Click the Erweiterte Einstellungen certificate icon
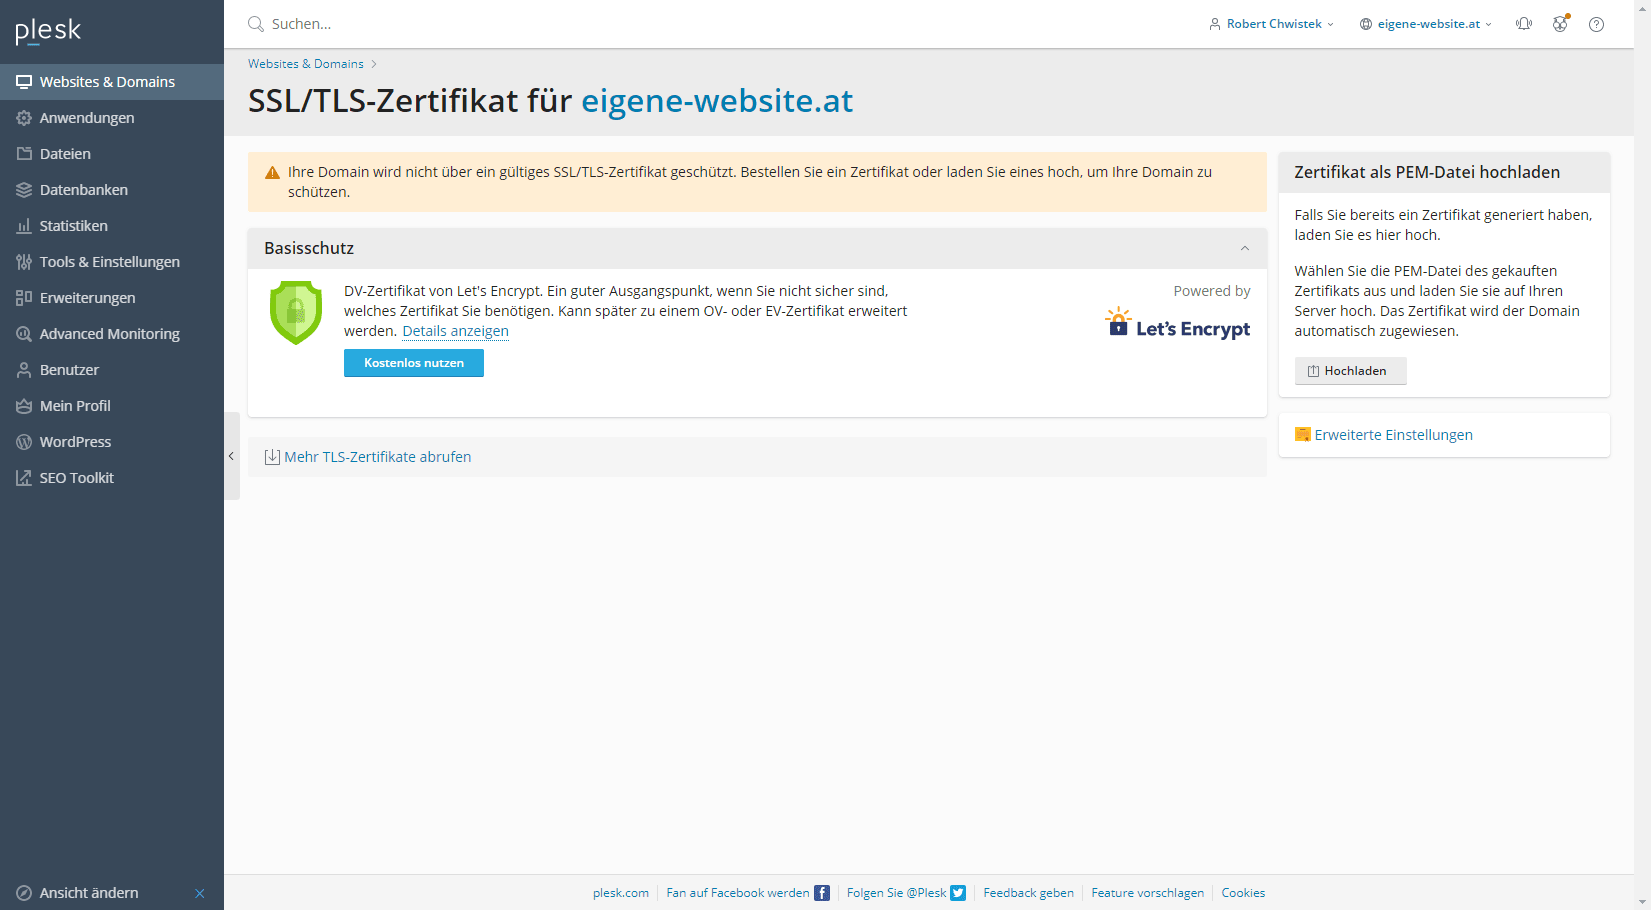 (x=1303, y=434)
